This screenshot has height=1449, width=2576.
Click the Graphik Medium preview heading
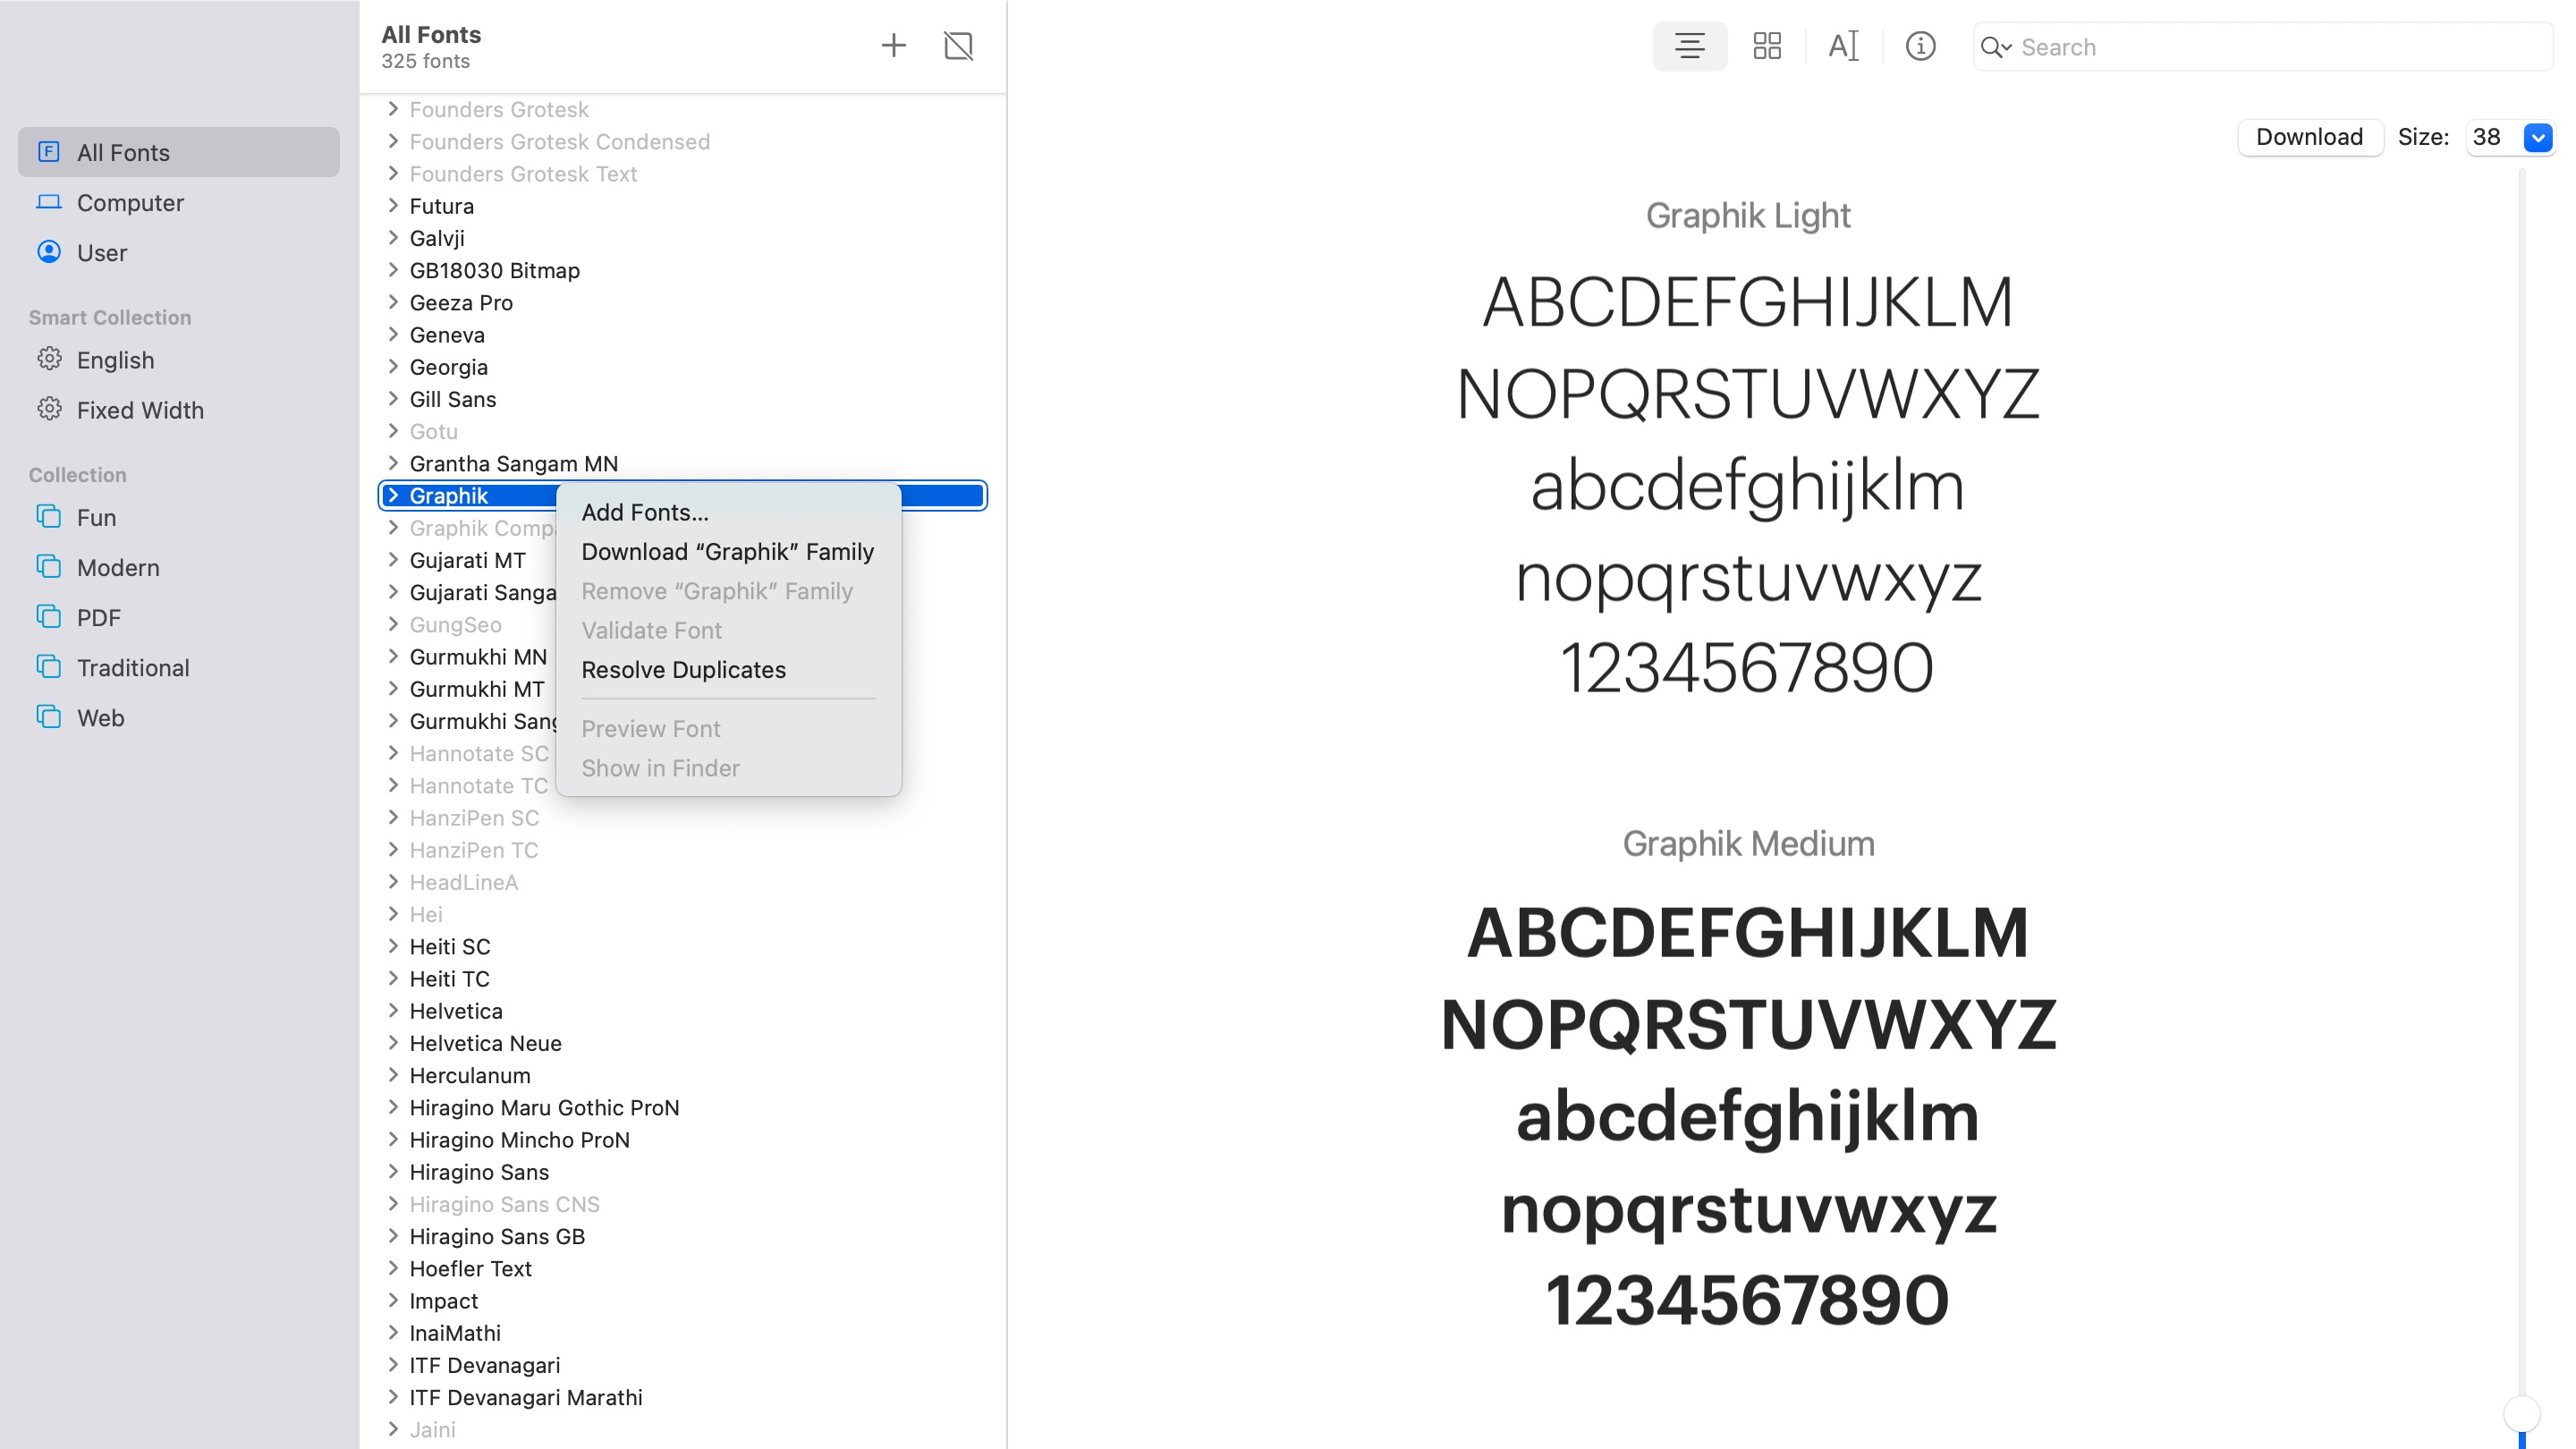pos(1747,843)
